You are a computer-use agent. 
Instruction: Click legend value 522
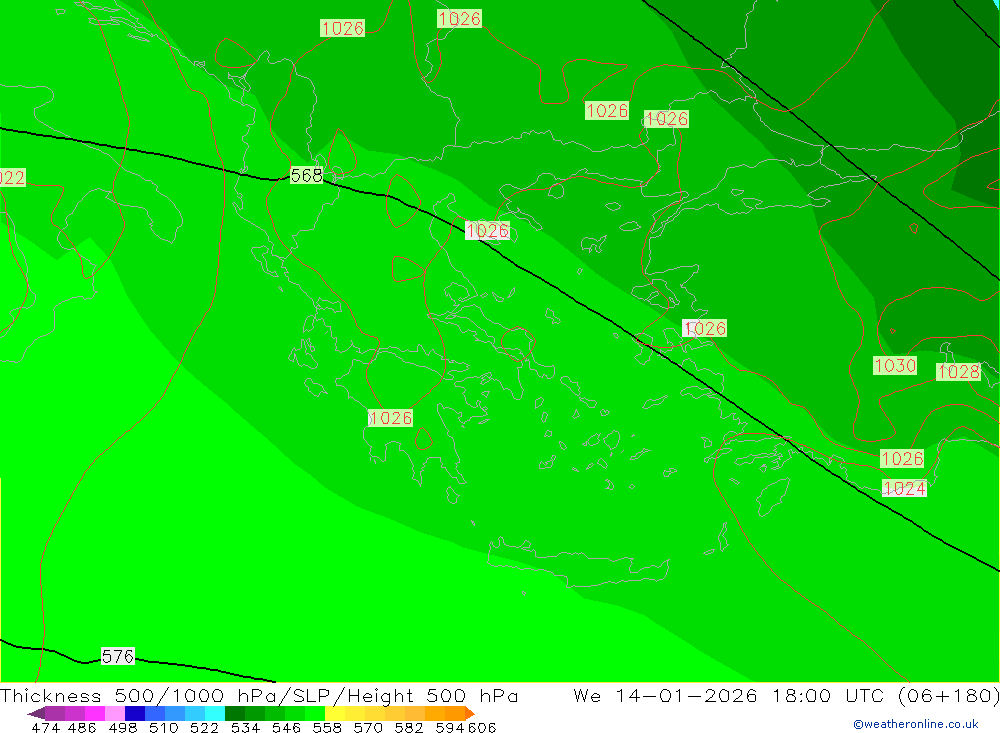[x=205, y=727]
